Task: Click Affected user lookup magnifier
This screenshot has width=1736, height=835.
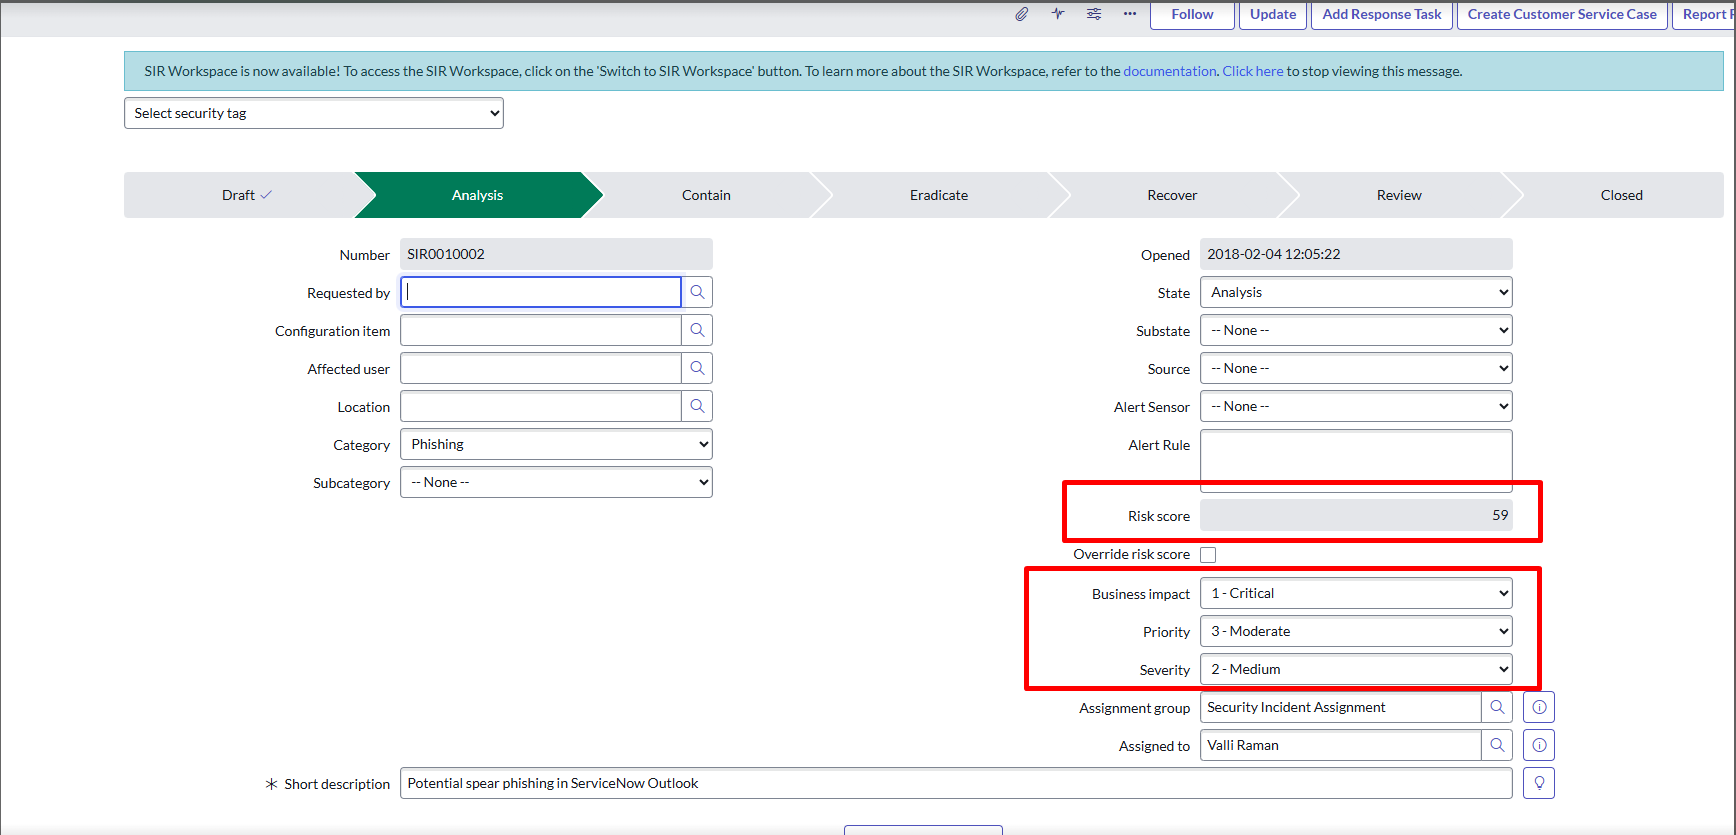Action: click(x=697, y=368)
